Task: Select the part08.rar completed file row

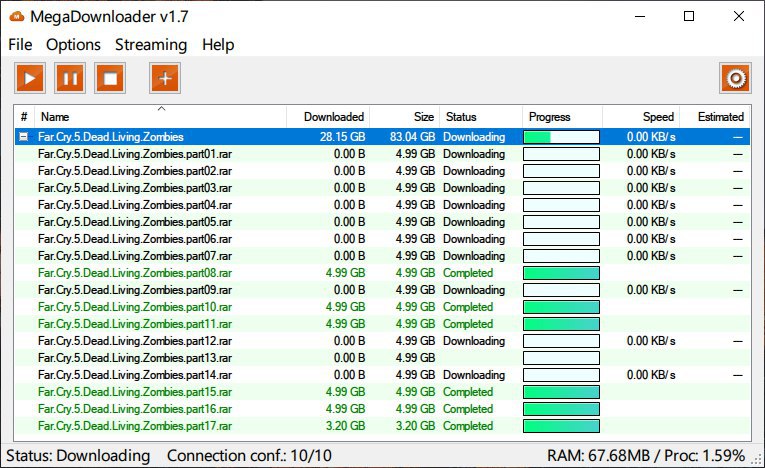Action: 135,273
